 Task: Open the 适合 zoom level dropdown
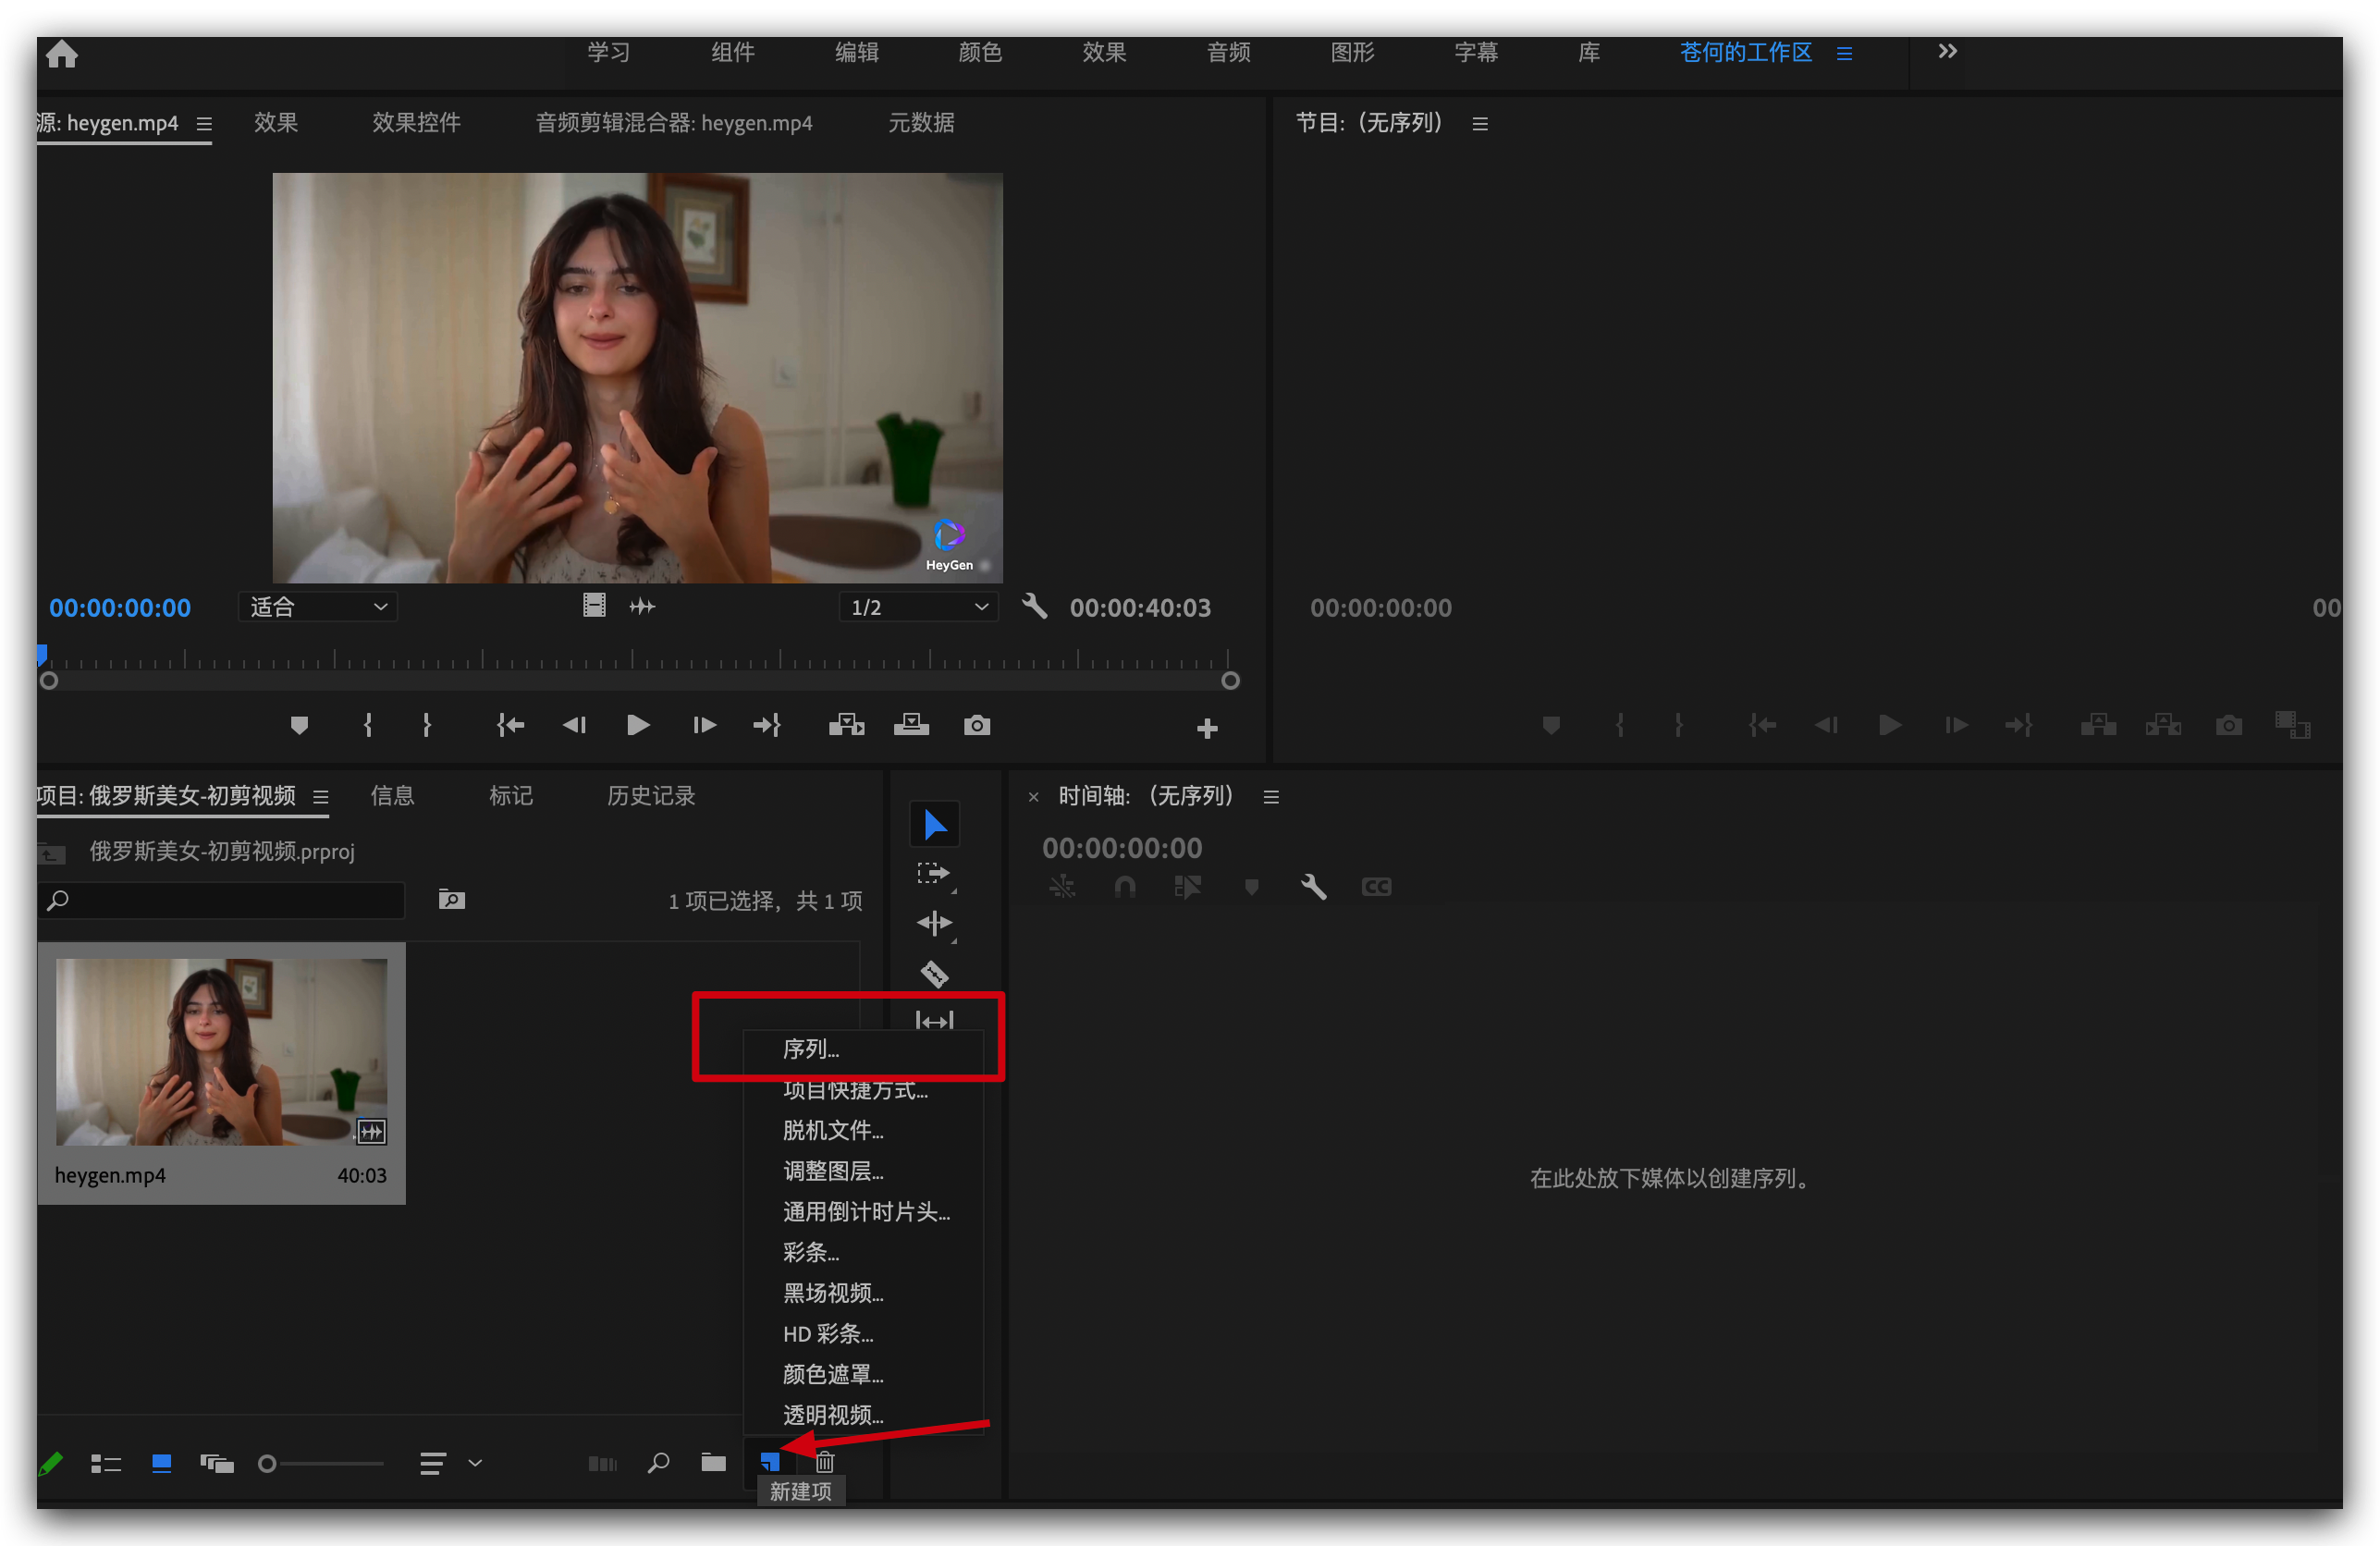click(317, 607)
